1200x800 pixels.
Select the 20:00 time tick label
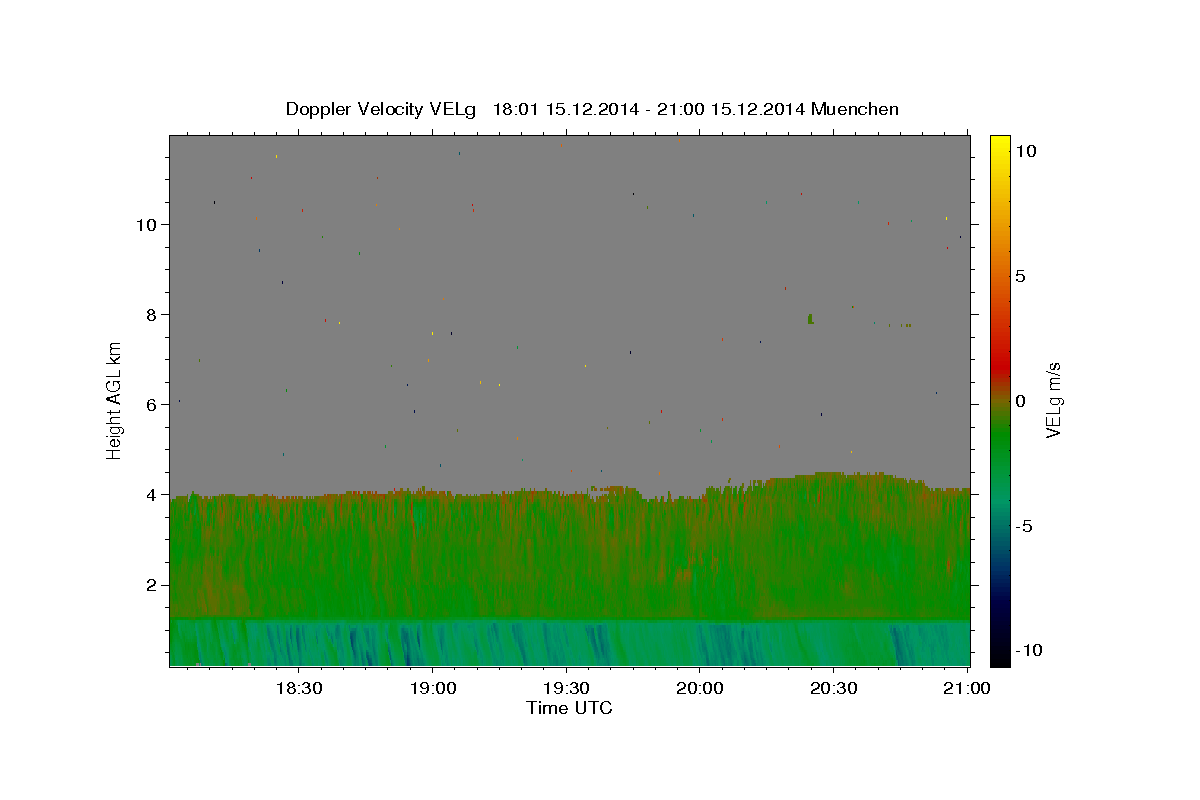(700, 688)
